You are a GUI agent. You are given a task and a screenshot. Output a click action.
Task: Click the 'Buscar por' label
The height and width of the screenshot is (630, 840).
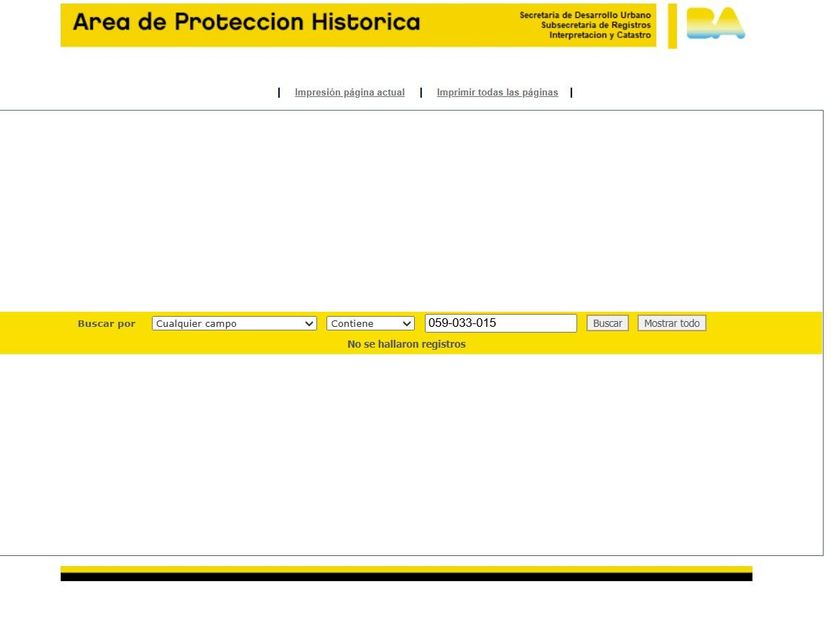(x=106, y=324)
